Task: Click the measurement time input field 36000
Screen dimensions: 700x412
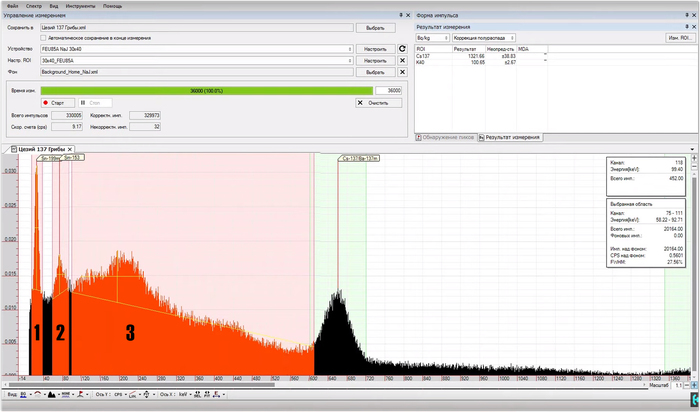Action: point(388,90)
